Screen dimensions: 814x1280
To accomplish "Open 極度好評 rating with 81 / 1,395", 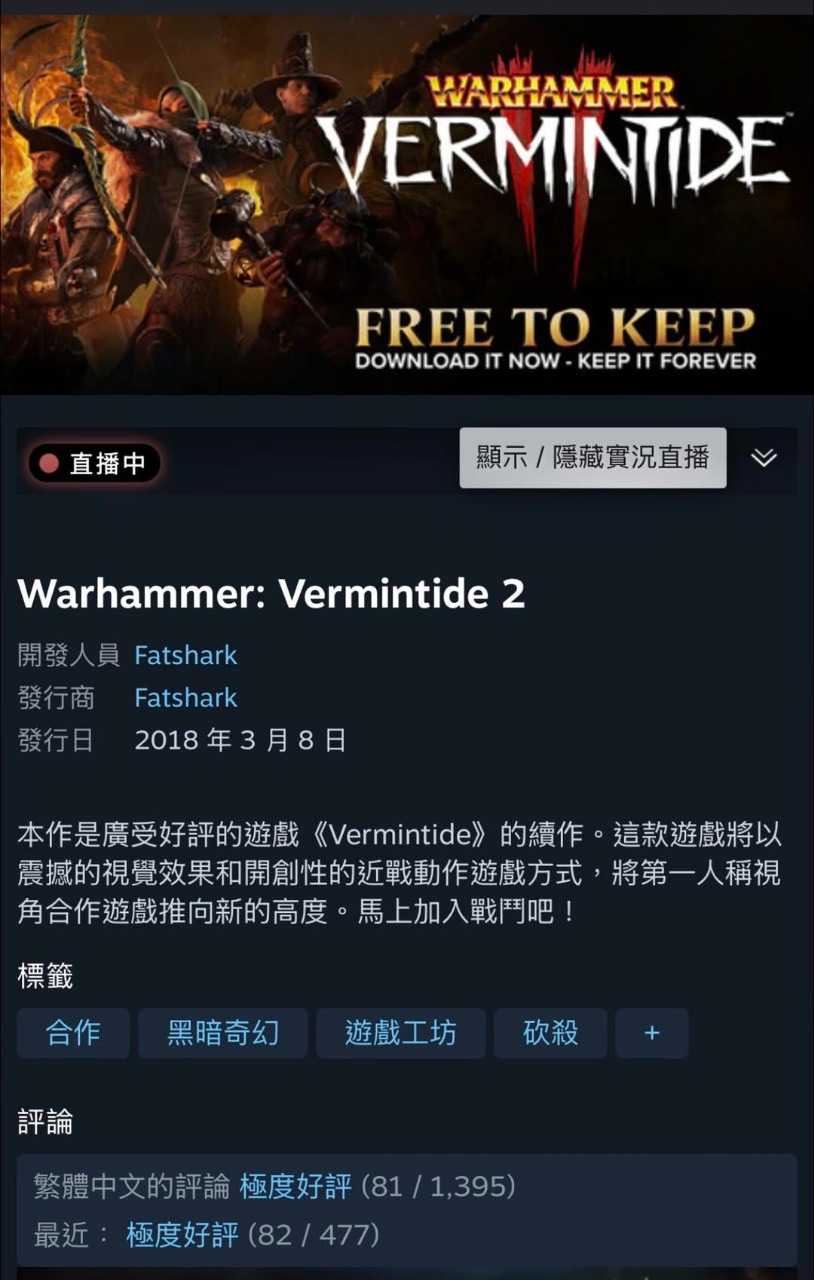I will tap(296, 1187).
